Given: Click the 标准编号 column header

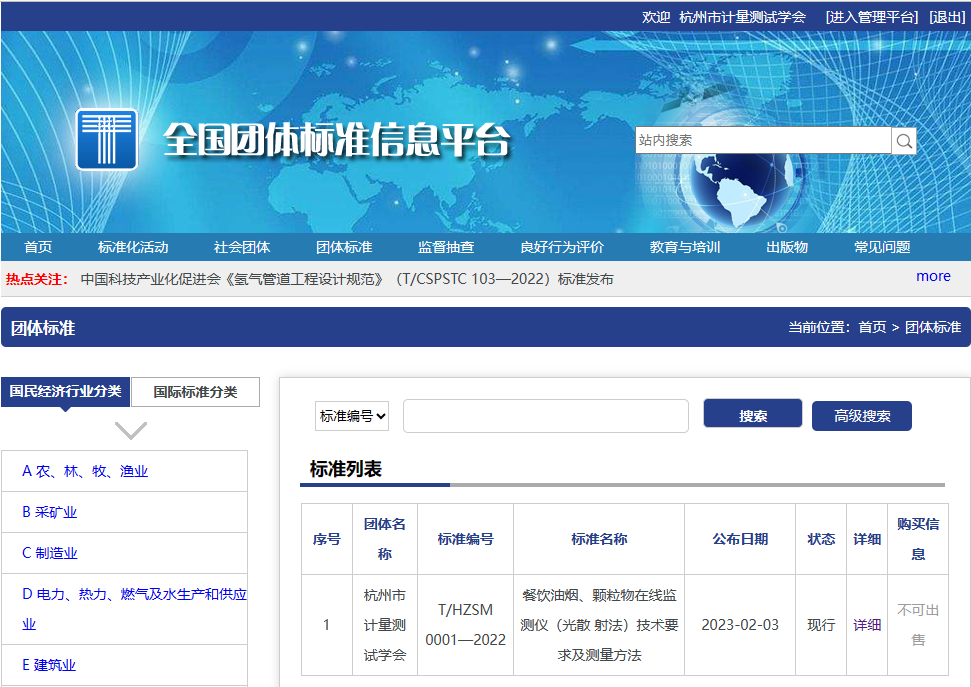Looking at the screenshot, I should coord(466,539).
